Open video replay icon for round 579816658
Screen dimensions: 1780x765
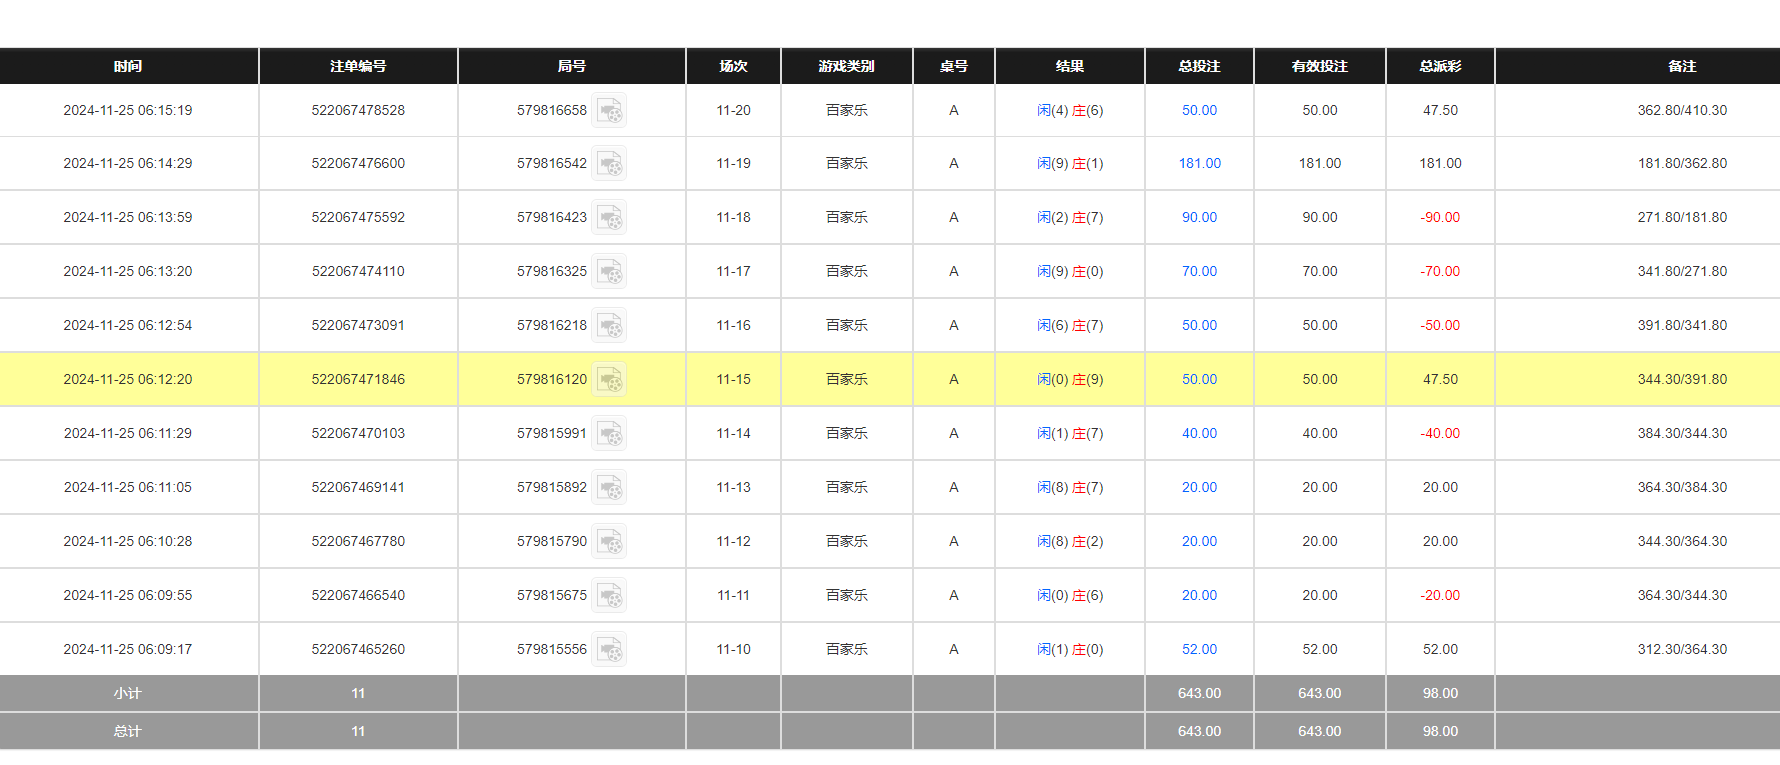pyautogui.click(x=609, y=110)
